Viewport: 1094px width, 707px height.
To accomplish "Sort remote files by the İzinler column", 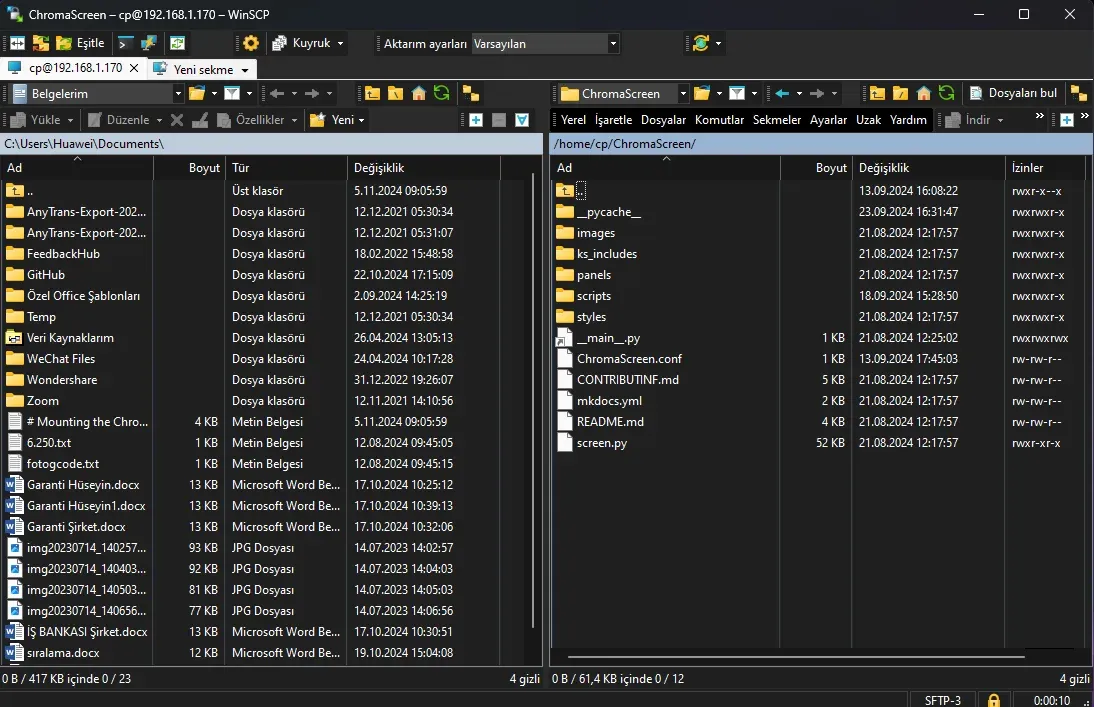I will (x=1046, y=168).
